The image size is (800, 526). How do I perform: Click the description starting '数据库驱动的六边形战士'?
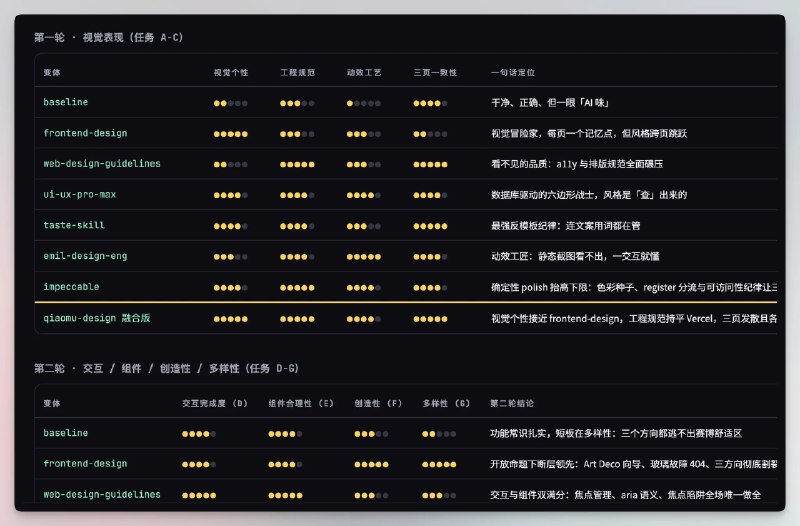click(x=589, y=195)
